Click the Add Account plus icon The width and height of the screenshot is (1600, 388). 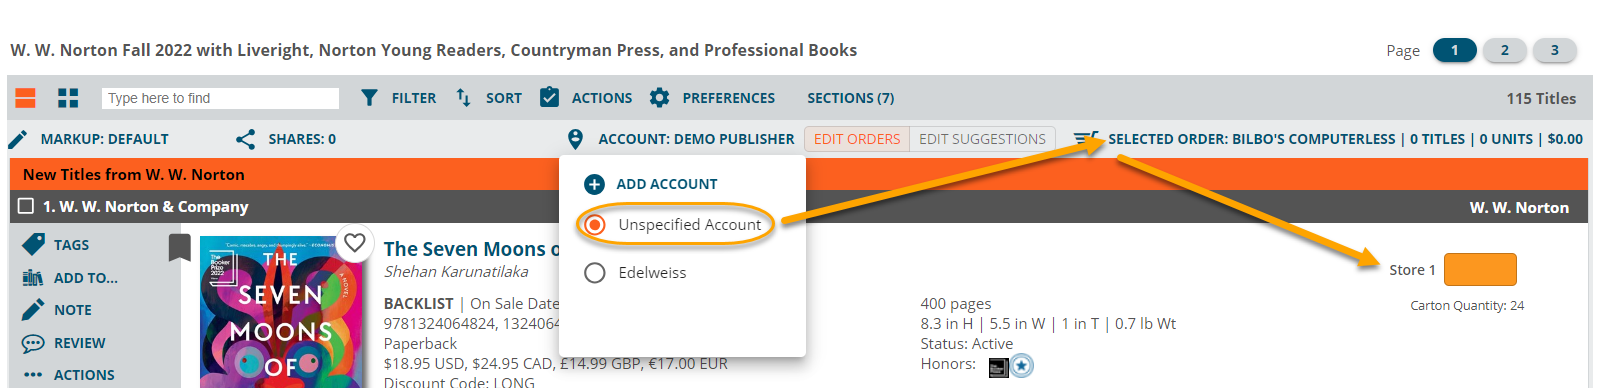[594, 184]
